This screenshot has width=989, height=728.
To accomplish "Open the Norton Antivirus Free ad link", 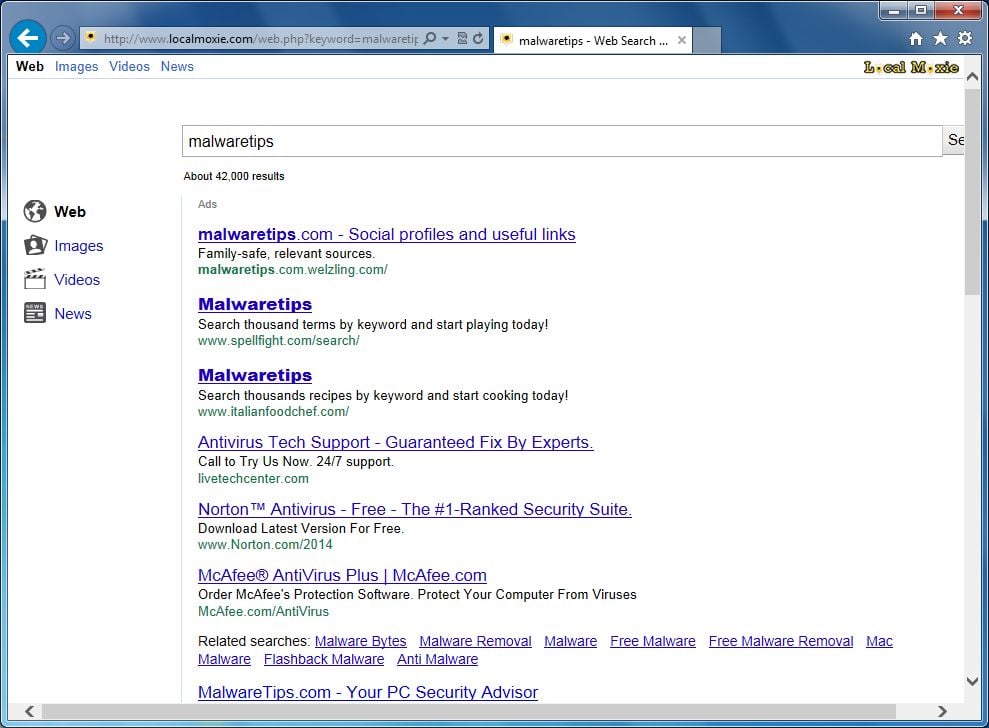I will point(415,509).
